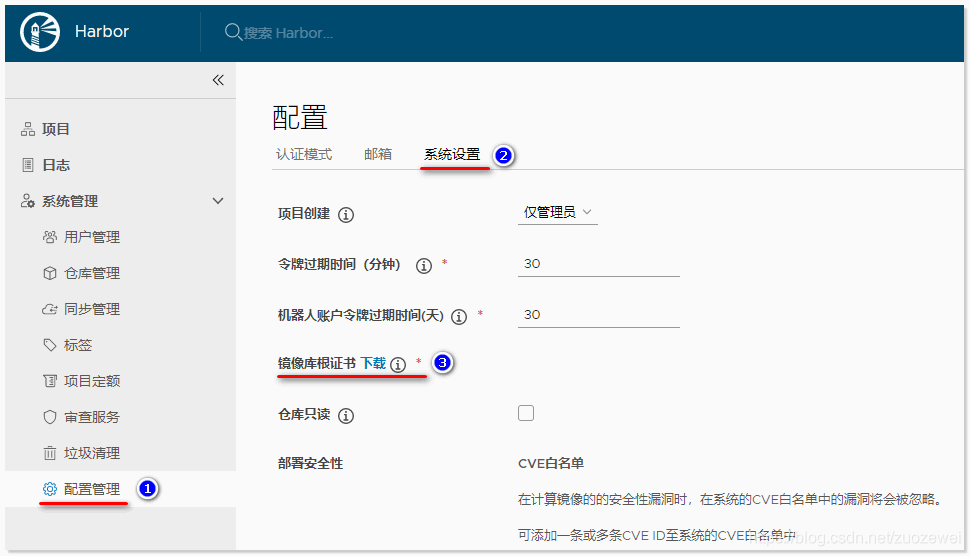Click the 项目 projects icon
970x556 pixels.
pyautogui.click(x=28, y=129)
